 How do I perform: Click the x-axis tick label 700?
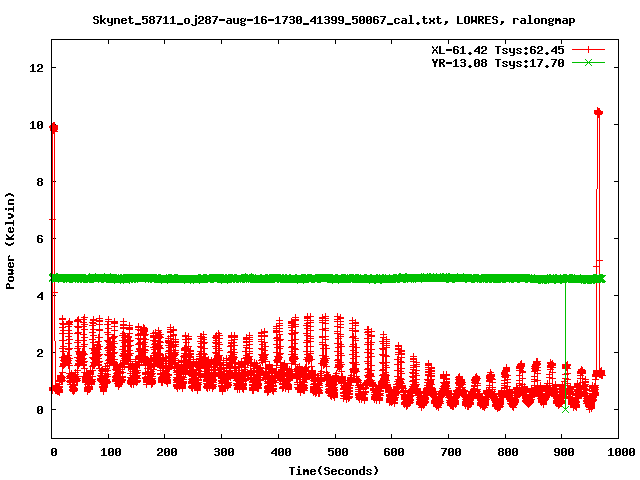click(451, 452)
